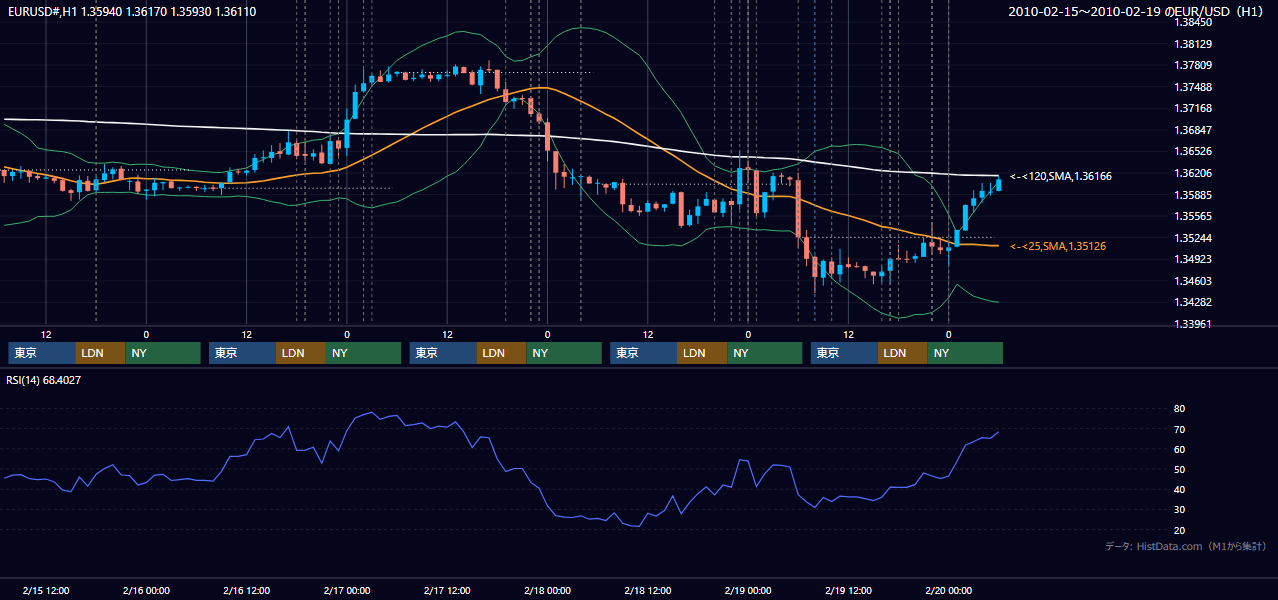1278x600 pixels.
Task: Select the 東京 session box for 2/19
Action: 845,353
